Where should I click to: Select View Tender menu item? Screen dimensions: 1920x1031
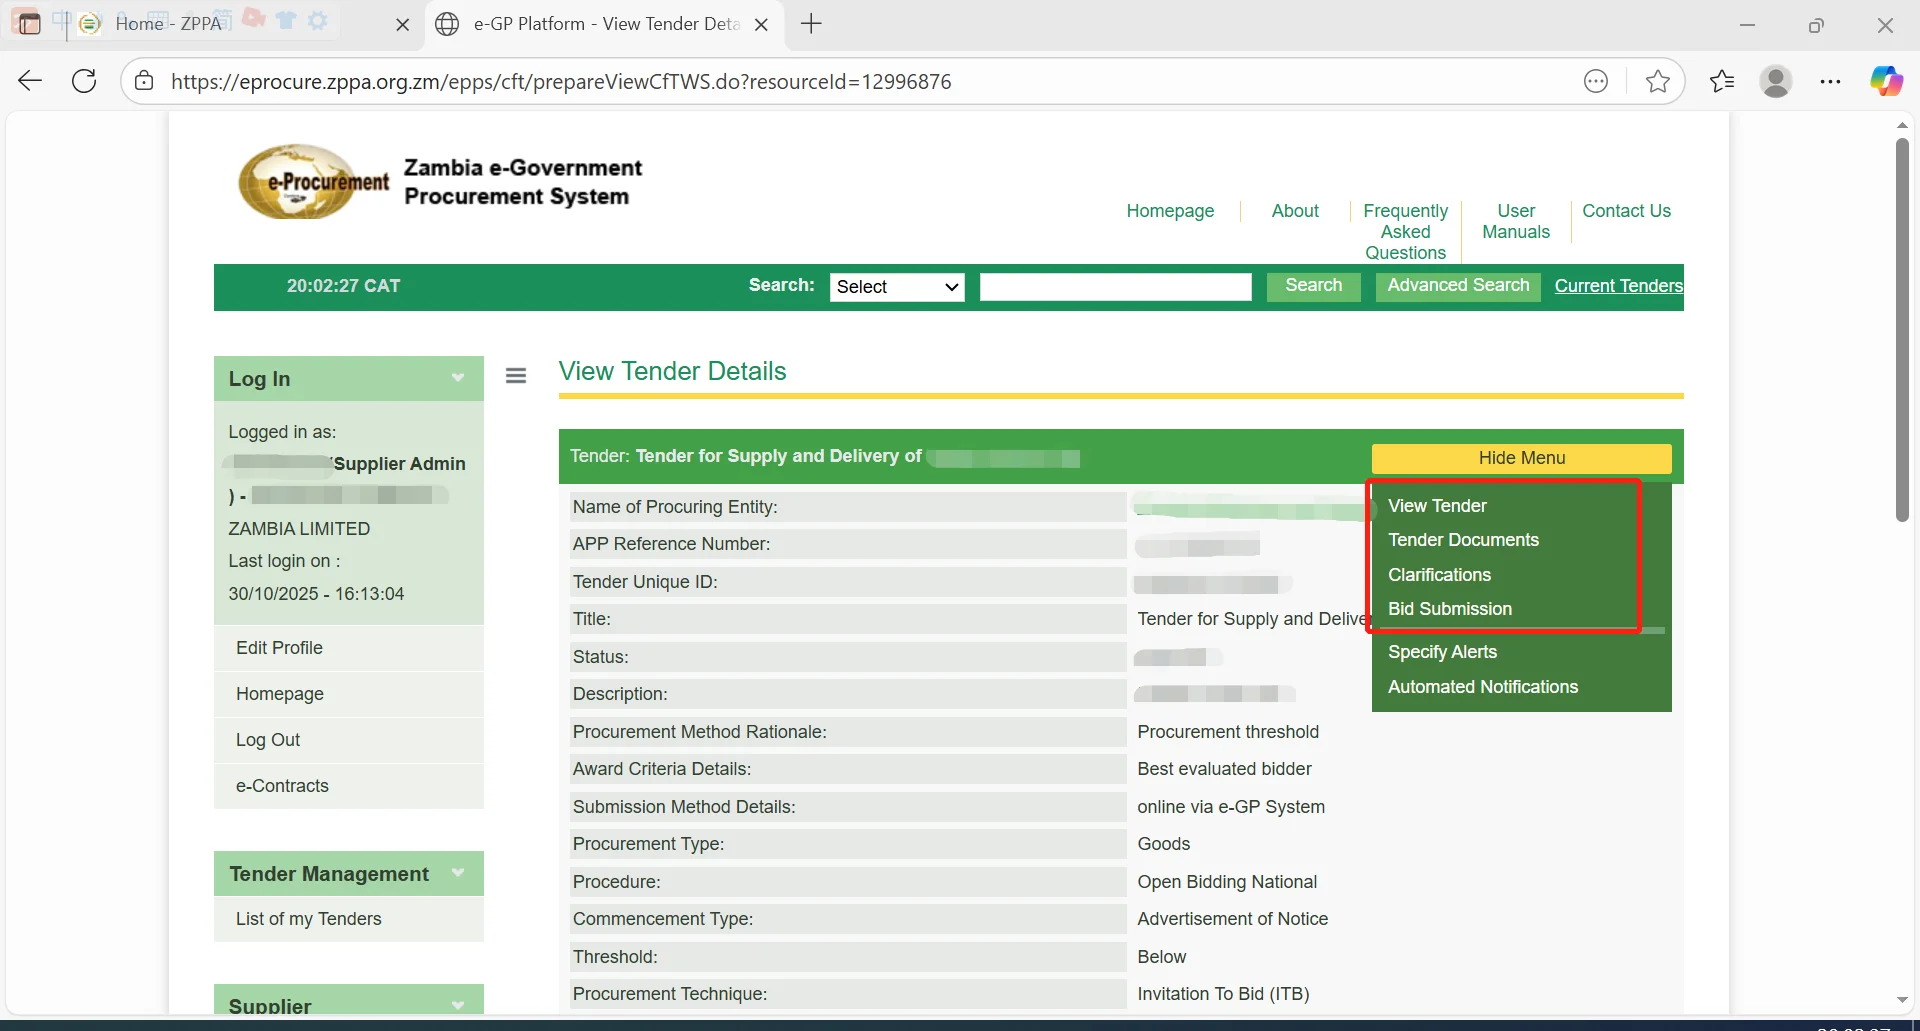click(x=1437, y=506)
